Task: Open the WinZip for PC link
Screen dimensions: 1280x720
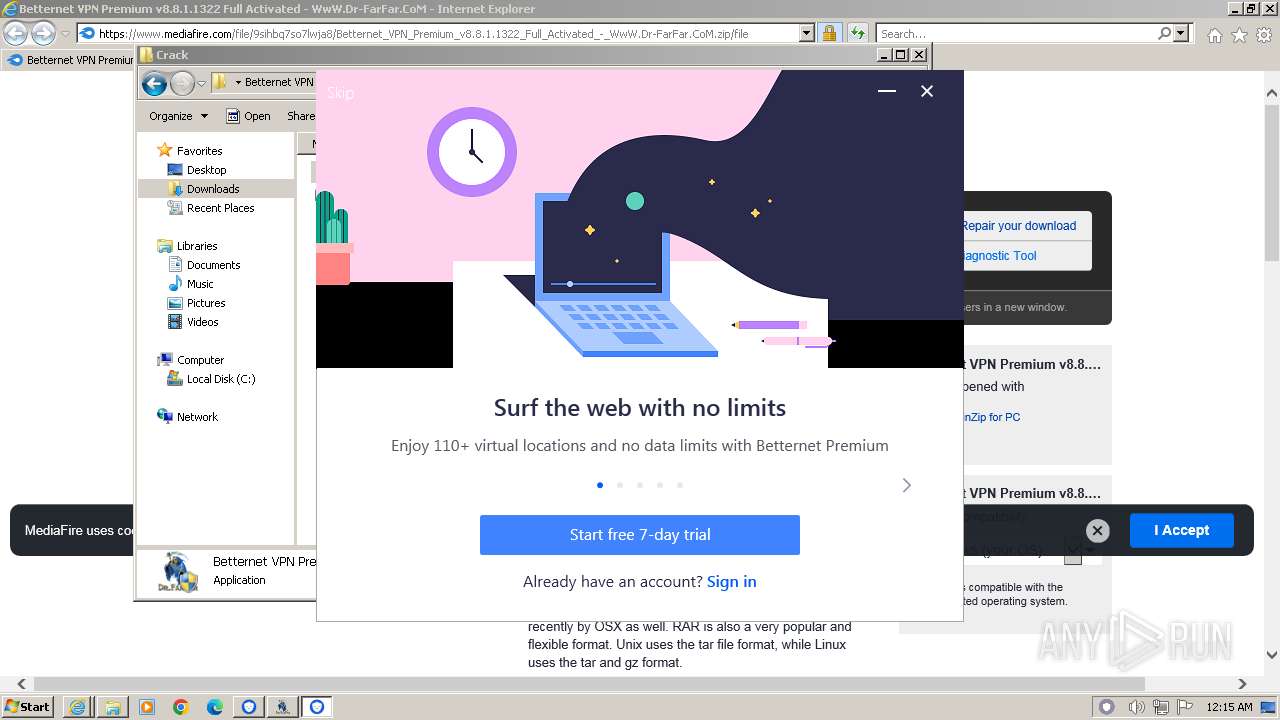Action: (x=991, y=417)
